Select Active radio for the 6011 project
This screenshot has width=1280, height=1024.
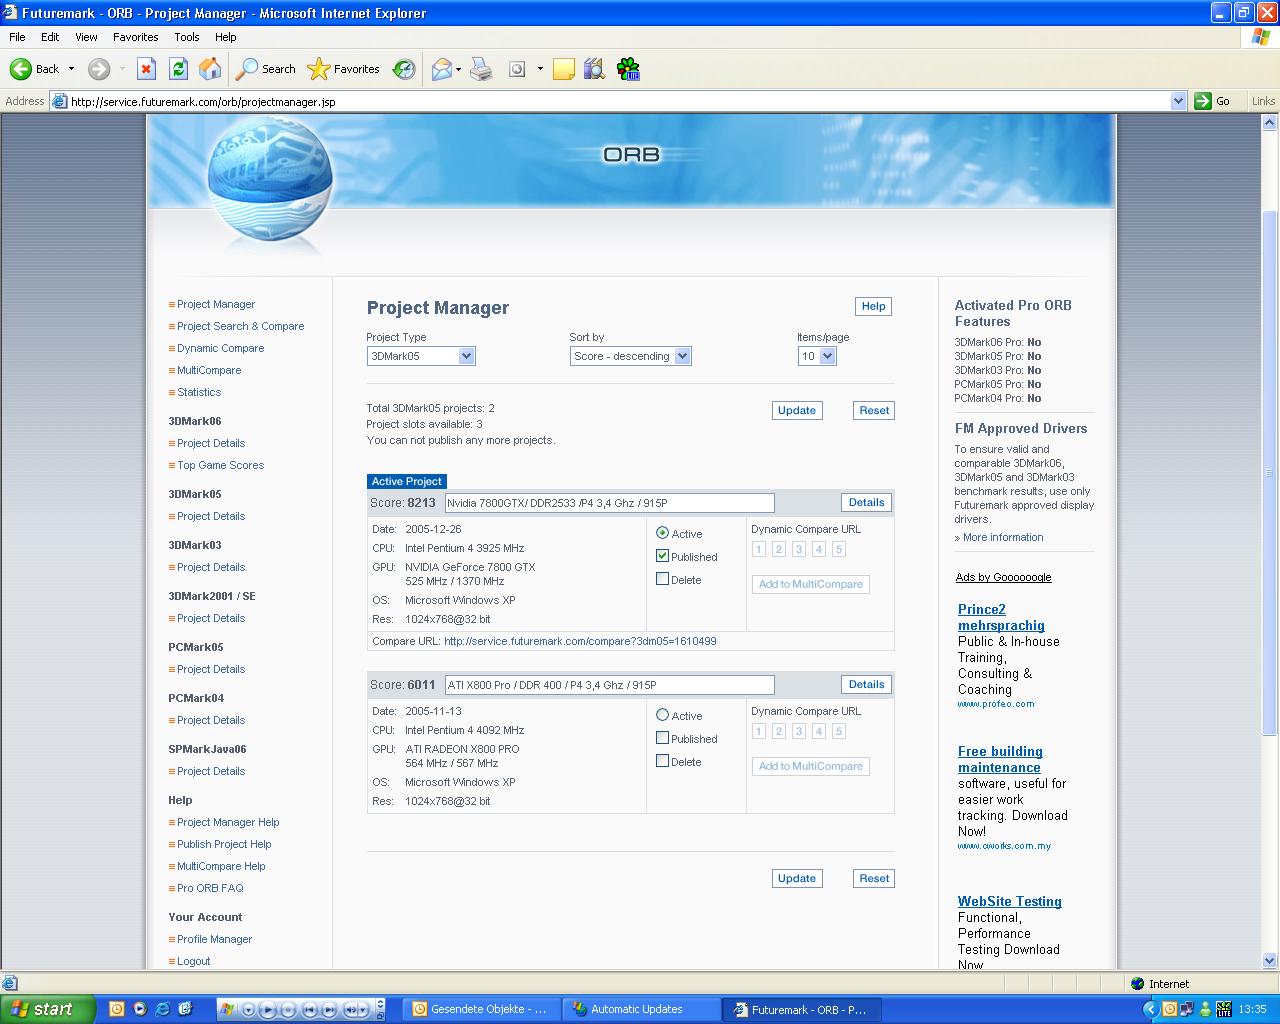[x=662, y=715]
